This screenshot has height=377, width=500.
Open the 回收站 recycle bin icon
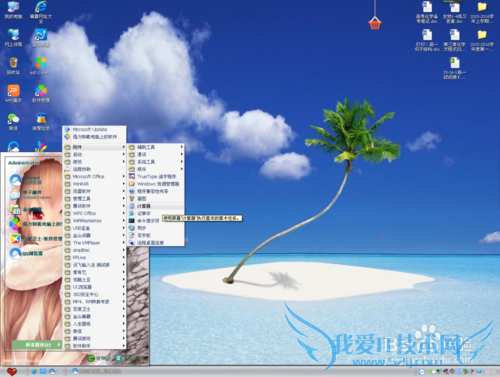point(13,65)
